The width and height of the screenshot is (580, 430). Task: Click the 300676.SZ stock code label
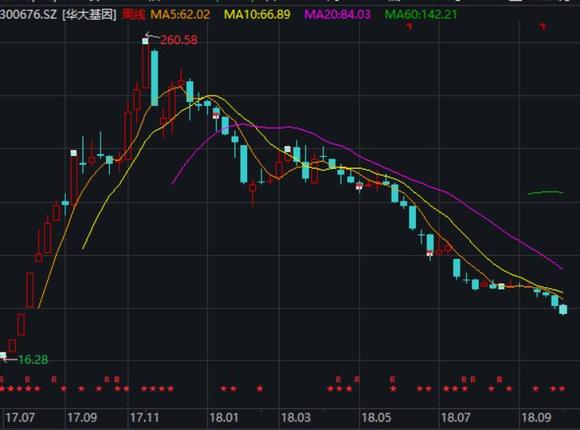(28, 15)
